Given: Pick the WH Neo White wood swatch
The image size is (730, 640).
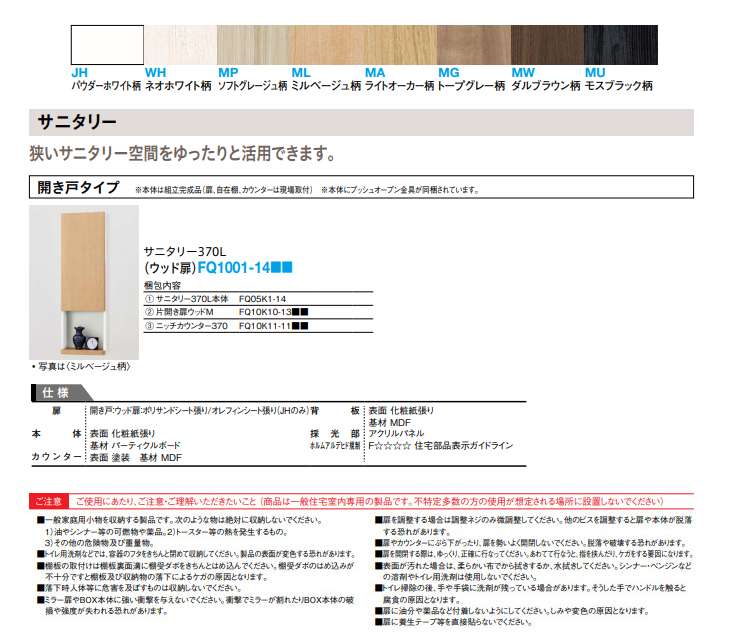Looking at the screenshot, I should click(x=180, y=45).
